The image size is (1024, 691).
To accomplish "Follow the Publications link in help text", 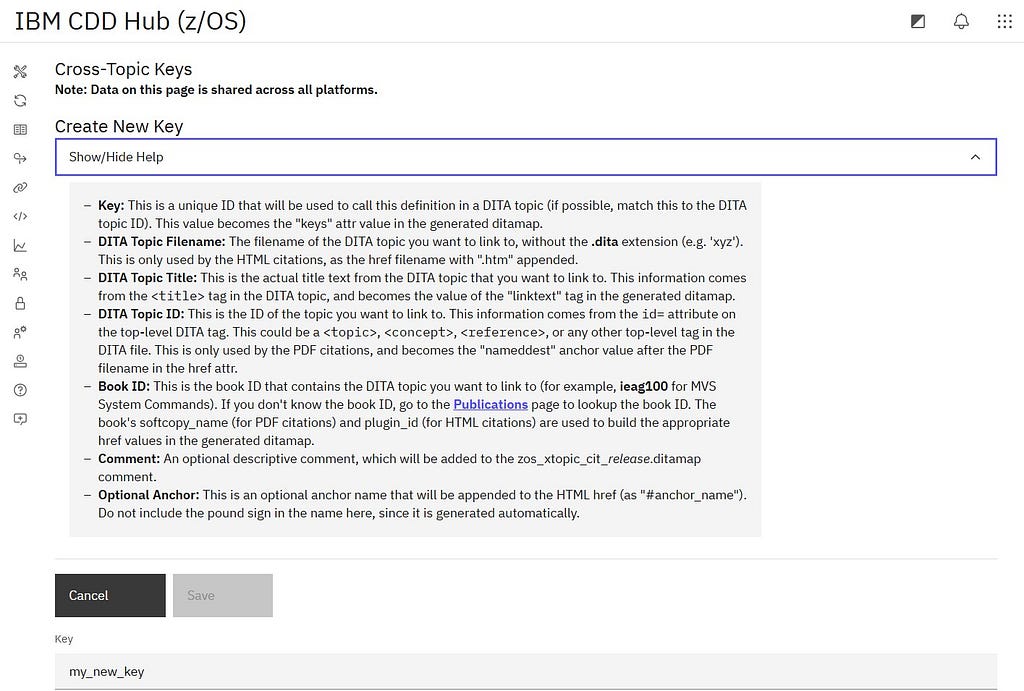I will (490, 404).
